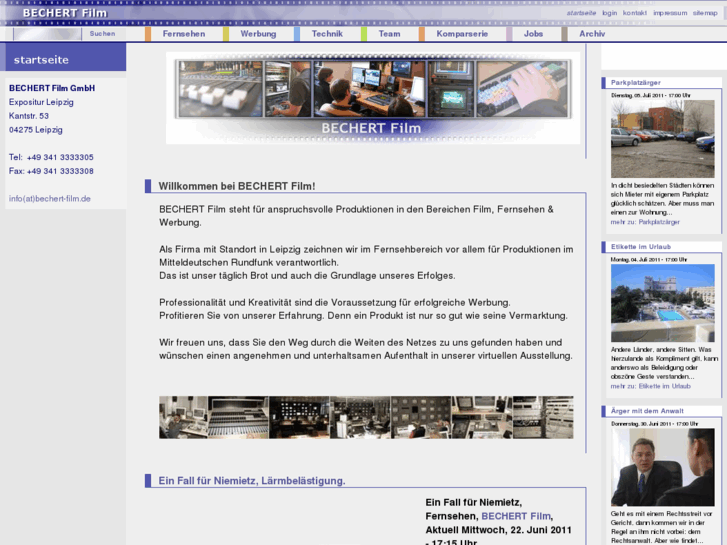Click the Ärger mit dem Anwalt lawyer thumbnail
This screenshot has width=727, height=545.
pos(663,467)
